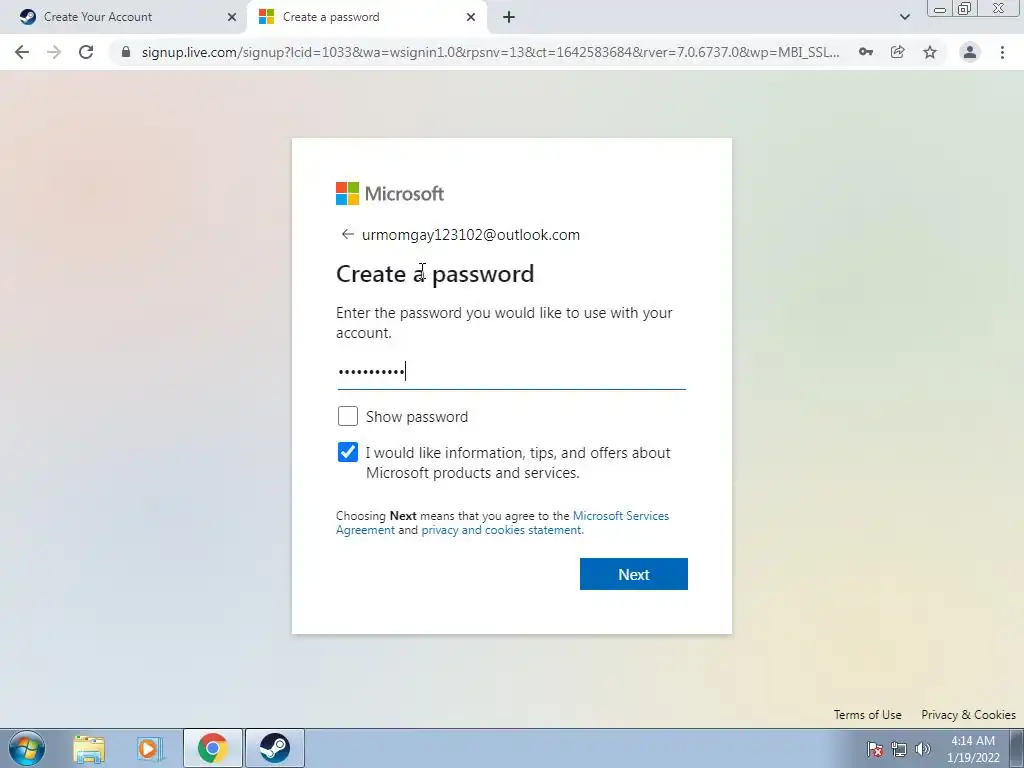Launch Windows Media Player from taskbar
This screenshot has height=768, width=1024.
[149, 748]
